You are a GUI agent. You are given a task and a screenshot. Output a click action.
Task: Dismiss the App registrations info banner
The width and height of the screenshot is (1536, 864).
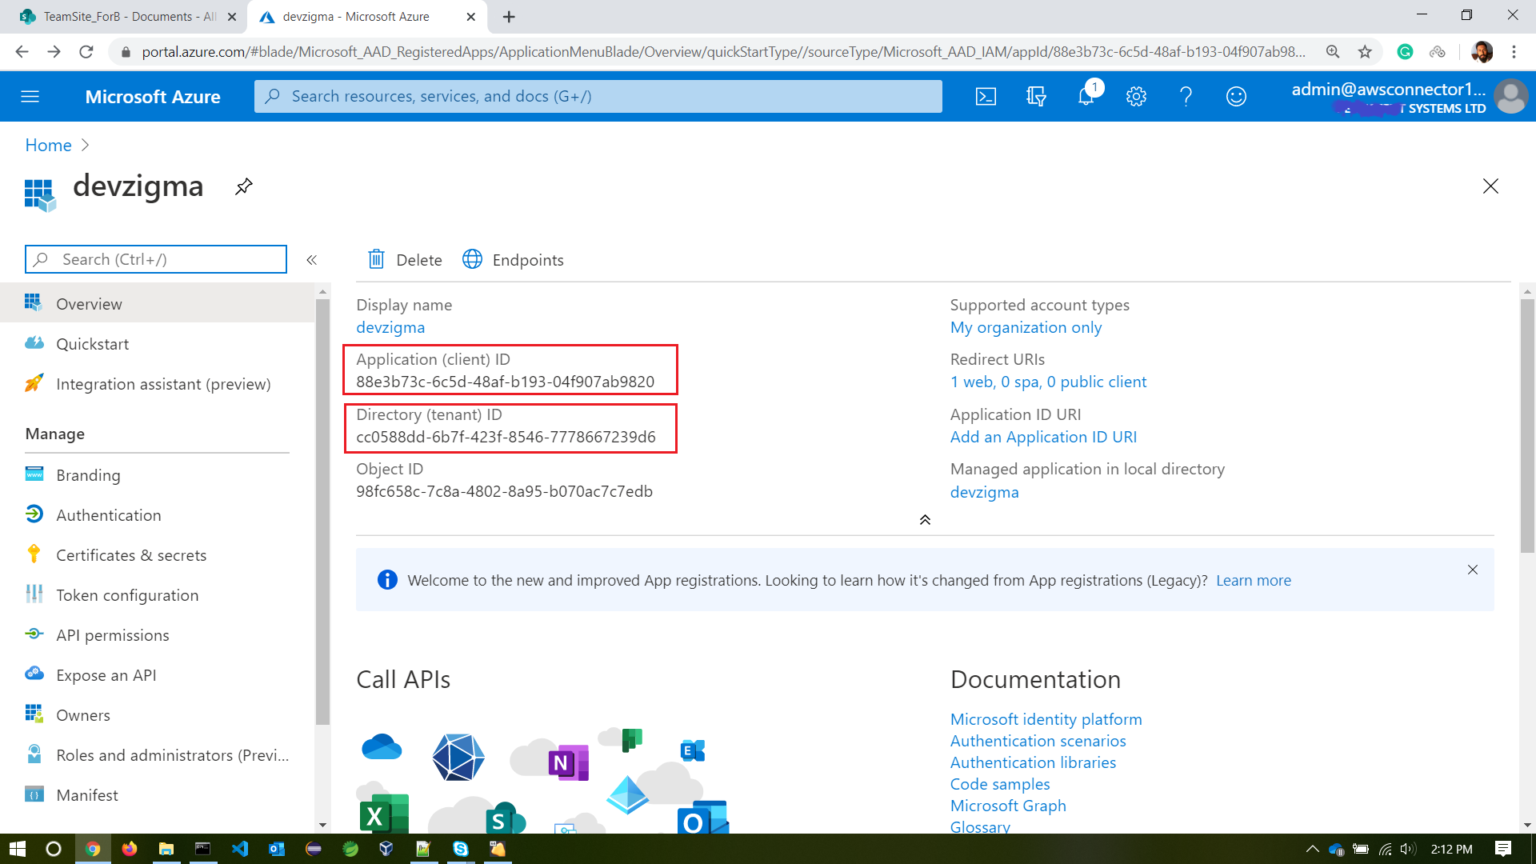(1472, 570)
